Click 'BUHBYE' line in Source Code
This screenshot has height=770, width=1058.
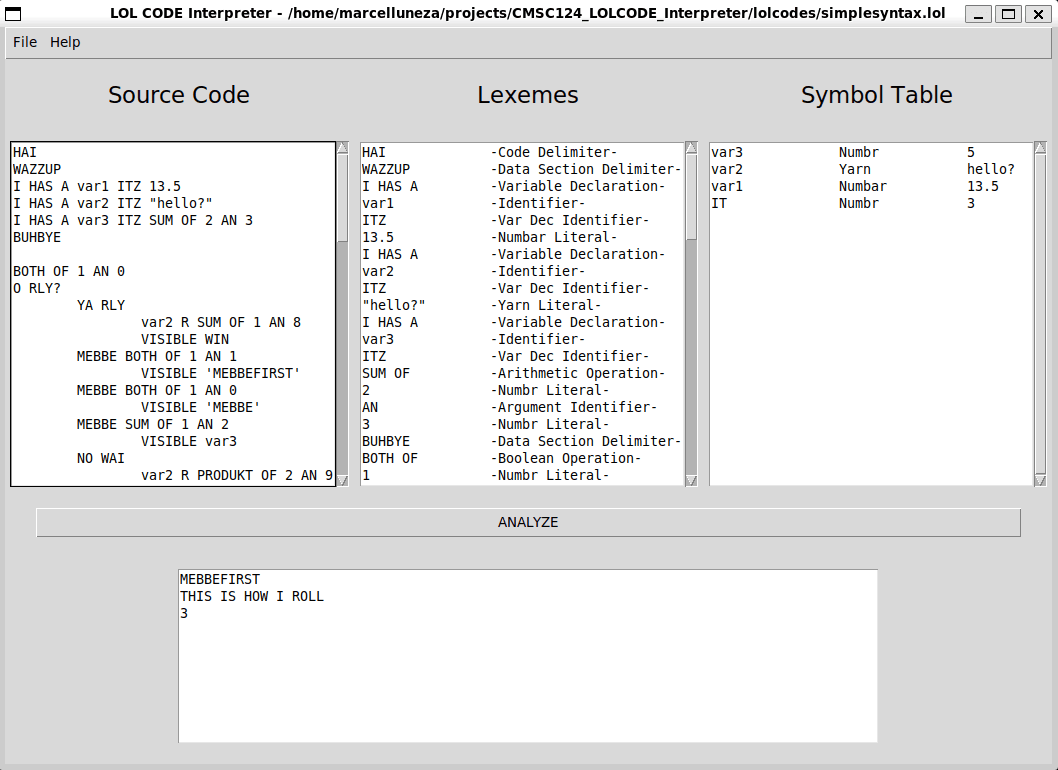point(37,238)
